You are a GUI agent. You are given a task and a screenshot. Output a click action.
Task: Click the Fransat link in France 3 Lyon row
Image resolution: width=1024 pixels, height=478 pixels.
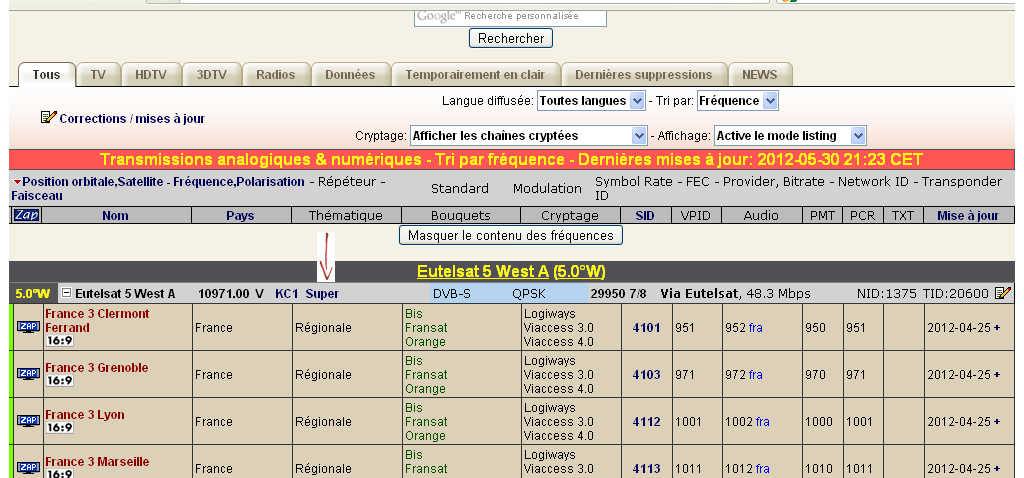coord(426,422)
